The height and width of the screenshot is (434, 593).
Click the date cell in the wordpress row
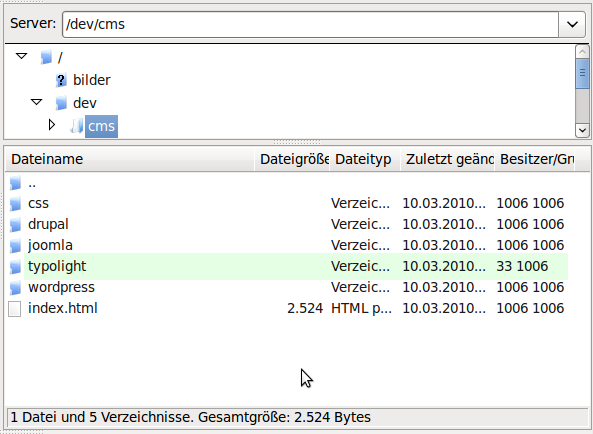[444, 288]
